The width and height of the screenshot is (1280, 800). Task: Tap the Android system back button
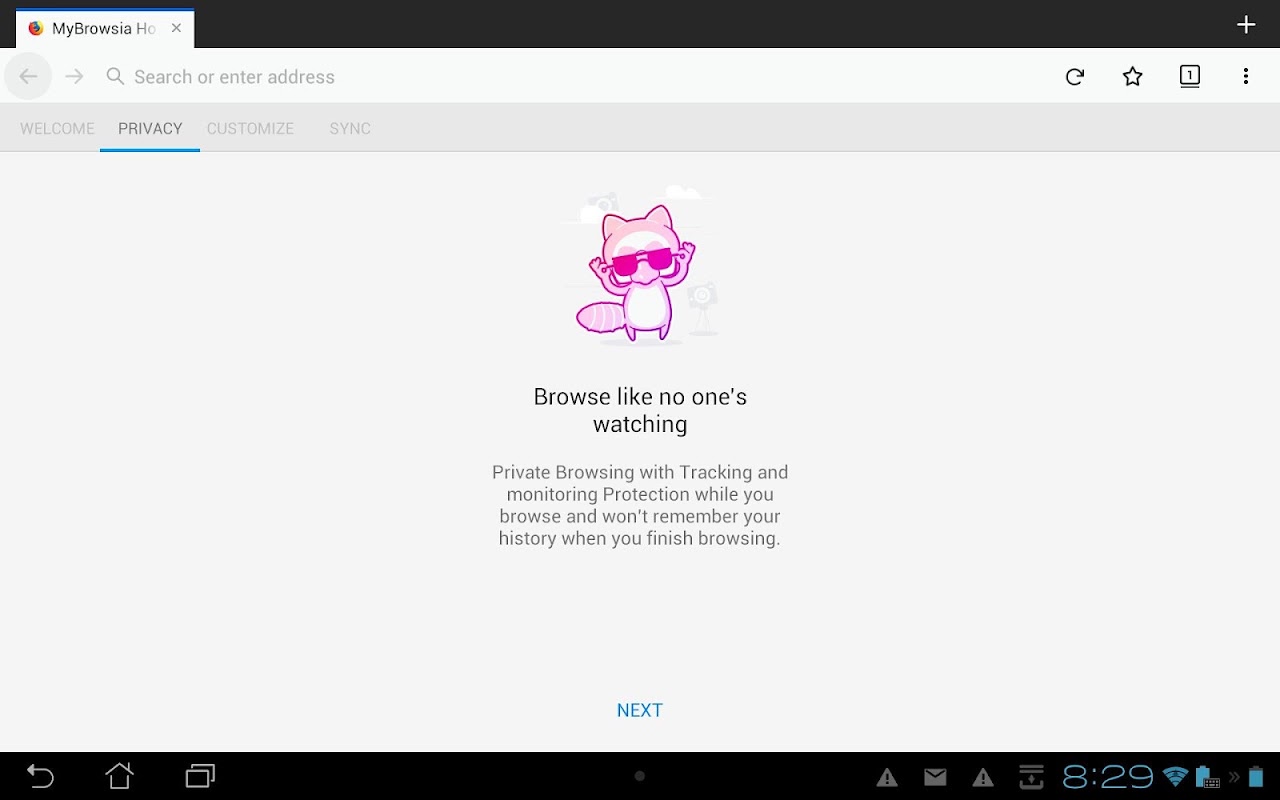[x=40, y=775]
